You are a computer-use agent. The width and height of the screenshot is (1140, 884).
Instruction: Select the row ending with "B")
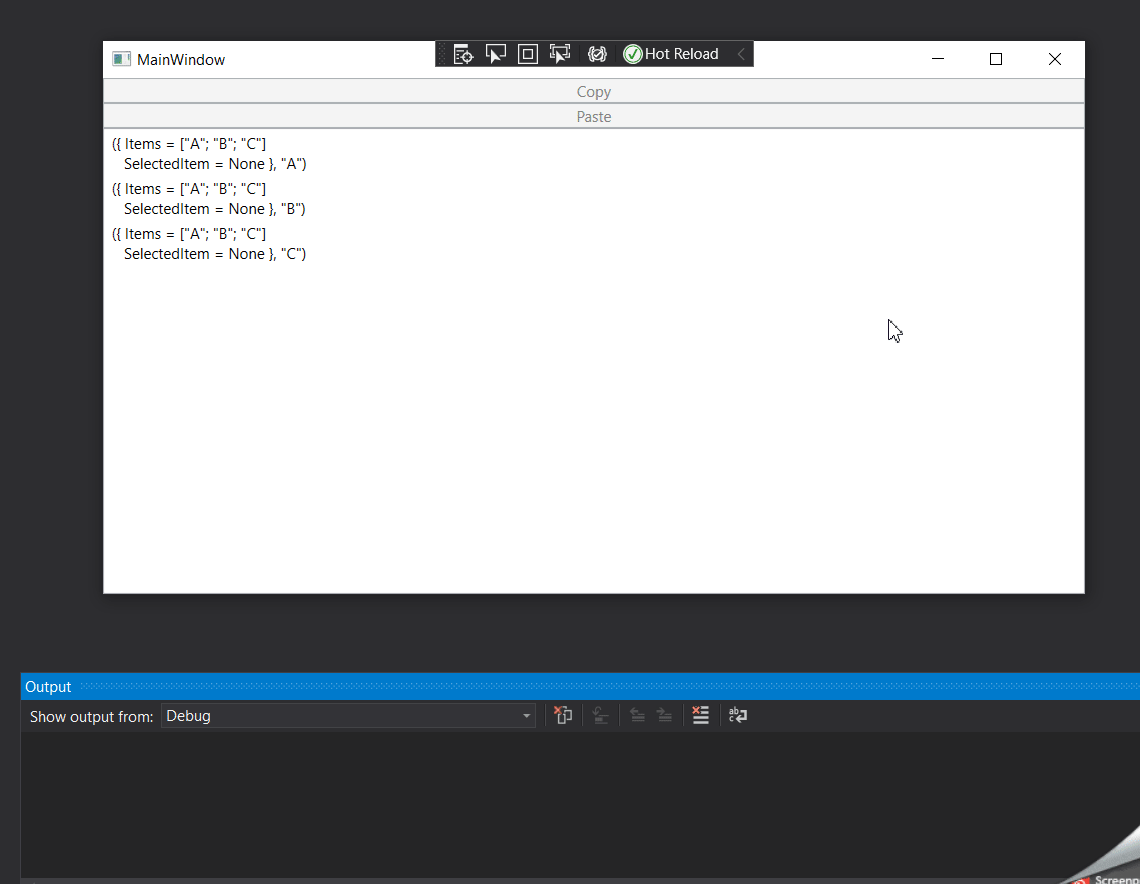tap(593, 199)
